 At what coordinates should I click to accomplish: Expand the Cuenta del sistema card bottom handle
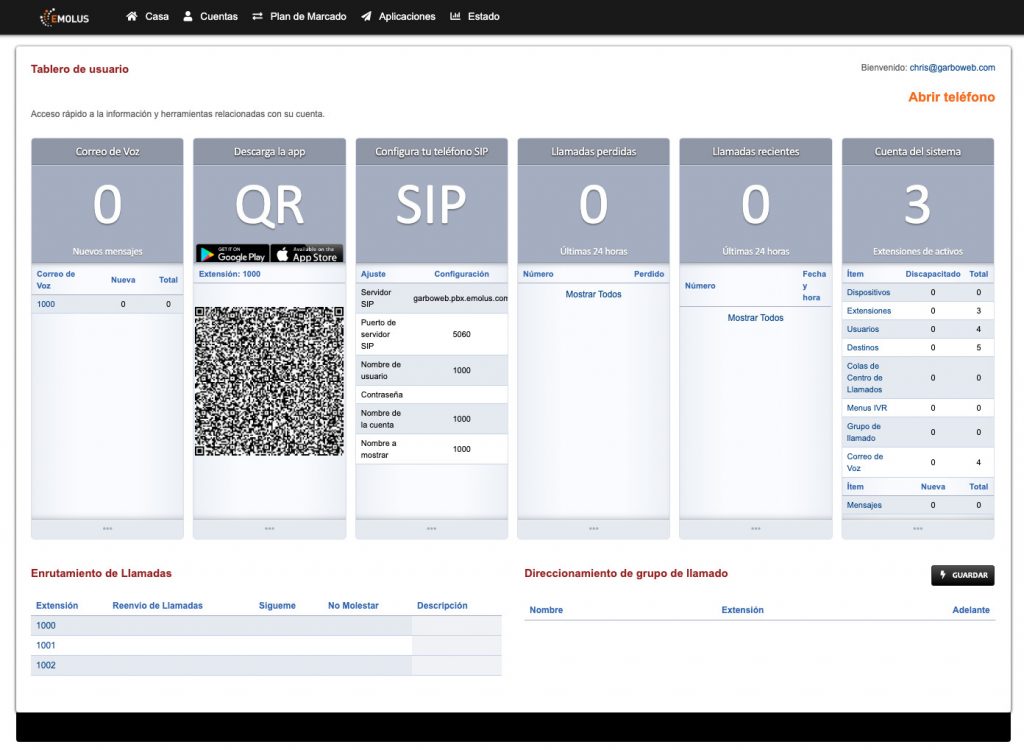(918, 529)
